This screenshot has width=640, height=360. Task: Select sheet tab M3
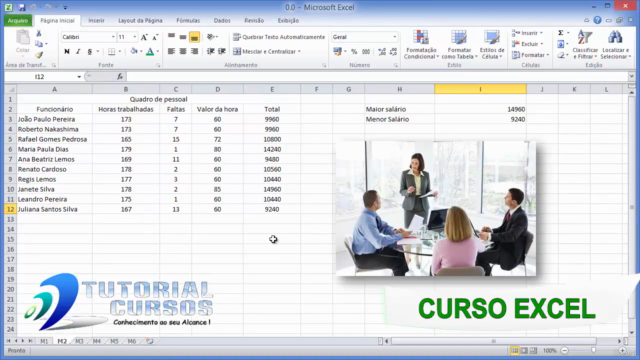(79, 341)
